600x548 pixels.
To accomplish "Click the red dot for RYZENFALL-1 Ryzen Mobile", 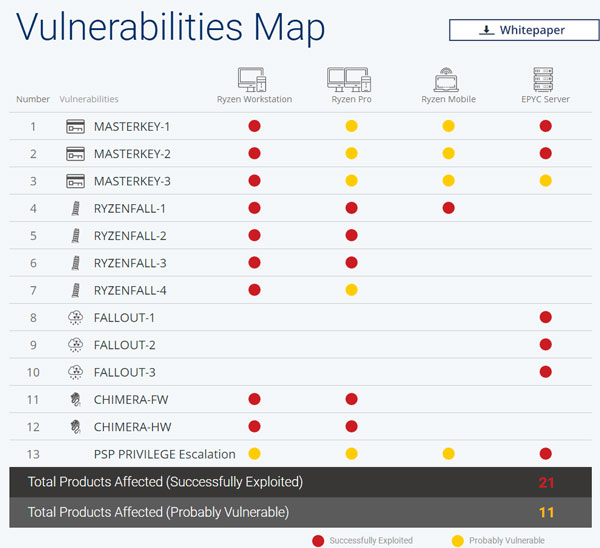I will (448, 208).
